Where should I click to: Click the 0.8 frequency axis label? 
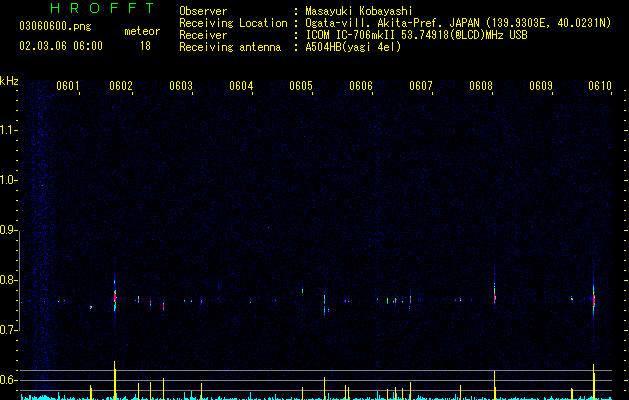point(9,280)
